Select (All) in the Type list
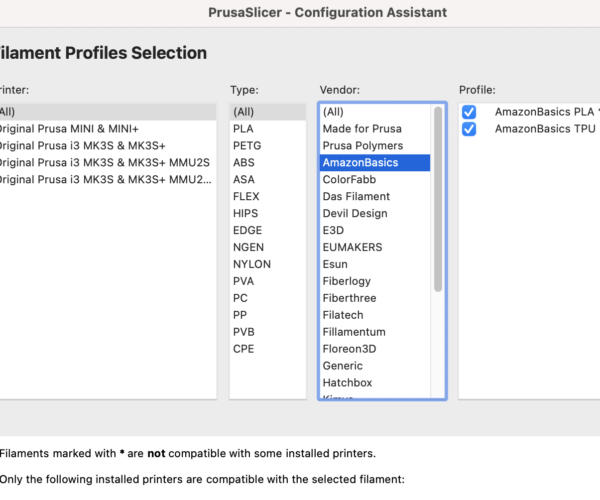This screenshot has width=600, height=500. pos(267,112)
